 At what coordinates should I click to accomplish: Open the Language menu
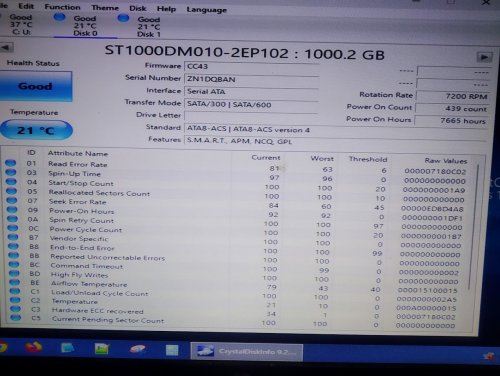206,10
